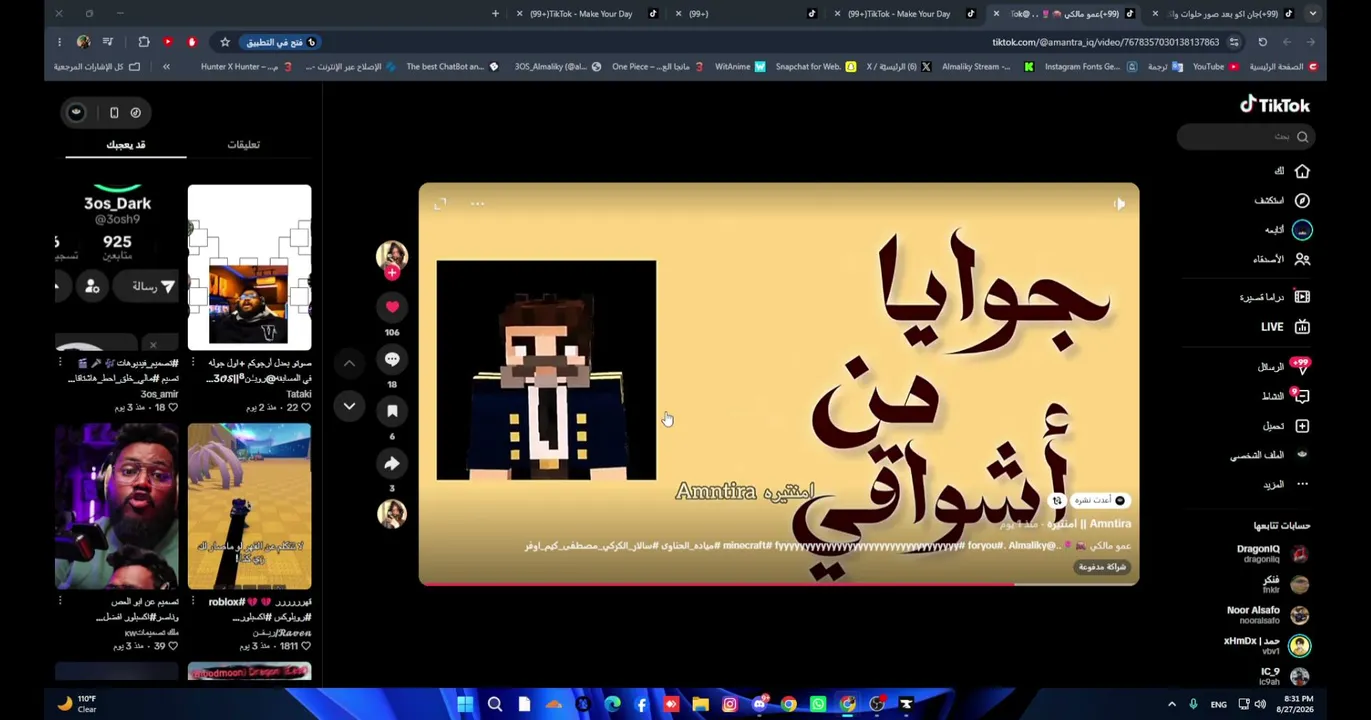The height and width of the screenshot is (720, 1371).
Task: Expand the Chrome tab search dropdown
Action: pos(1313,14)
